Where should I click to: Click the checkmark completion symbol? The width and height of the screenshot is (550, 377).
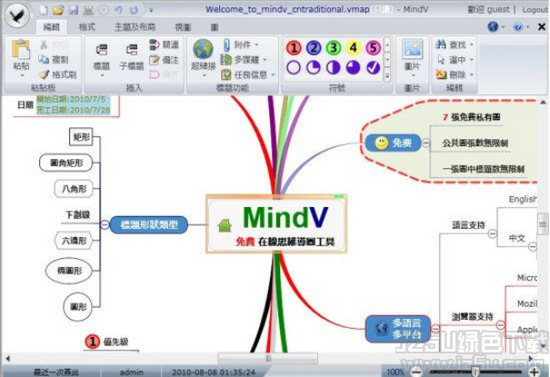tap(373, 67)
